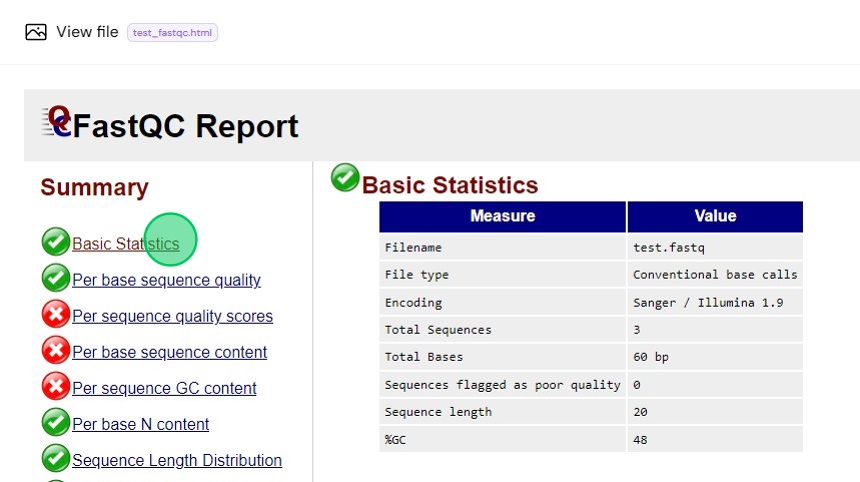Click fail icon next to Per sequence GC content

point(55,387)
